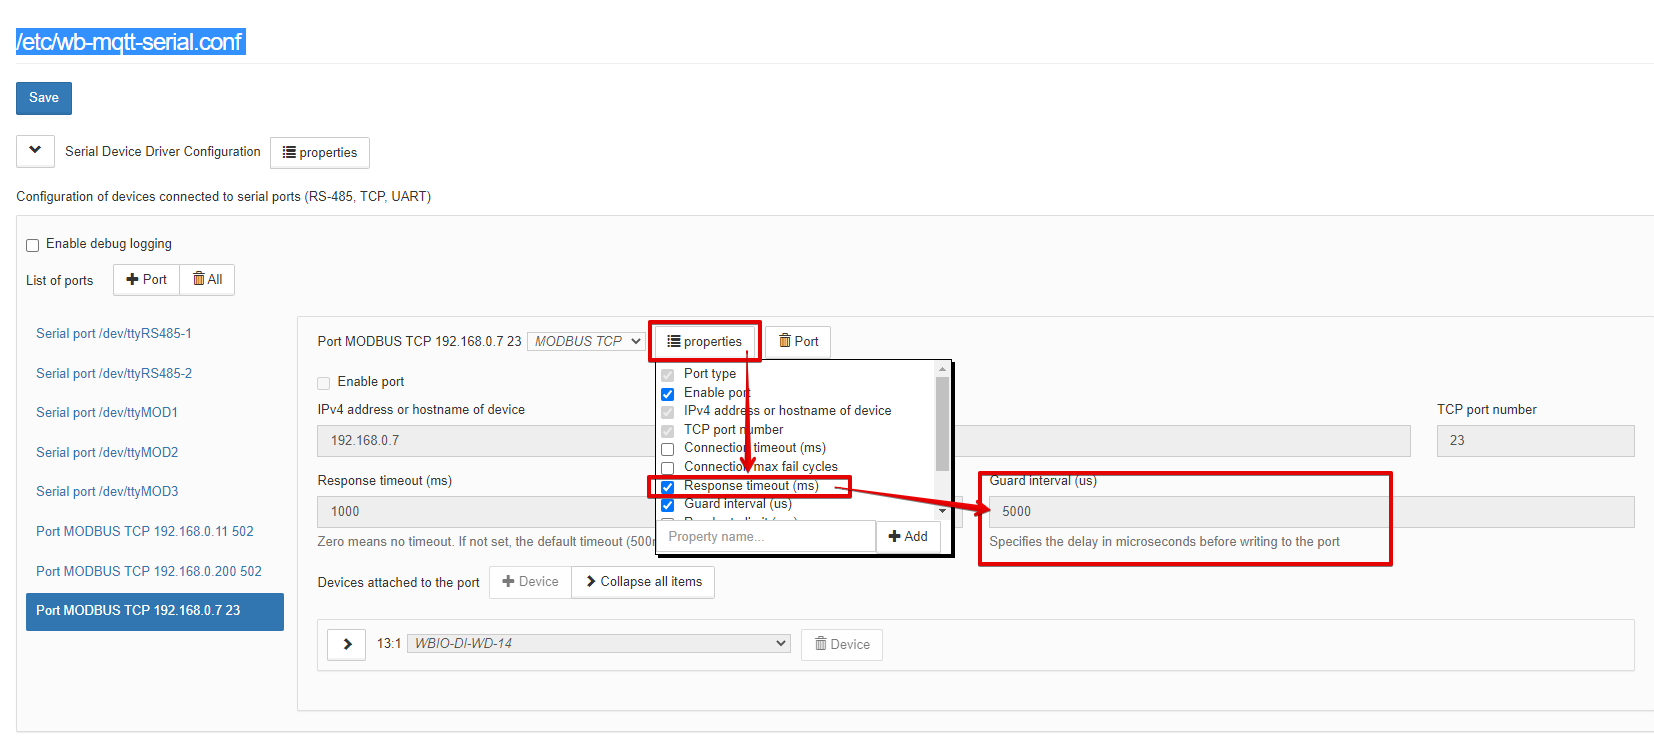Enable debug logging checkbox
This screenshot has width=1654, height=739.
33,245
